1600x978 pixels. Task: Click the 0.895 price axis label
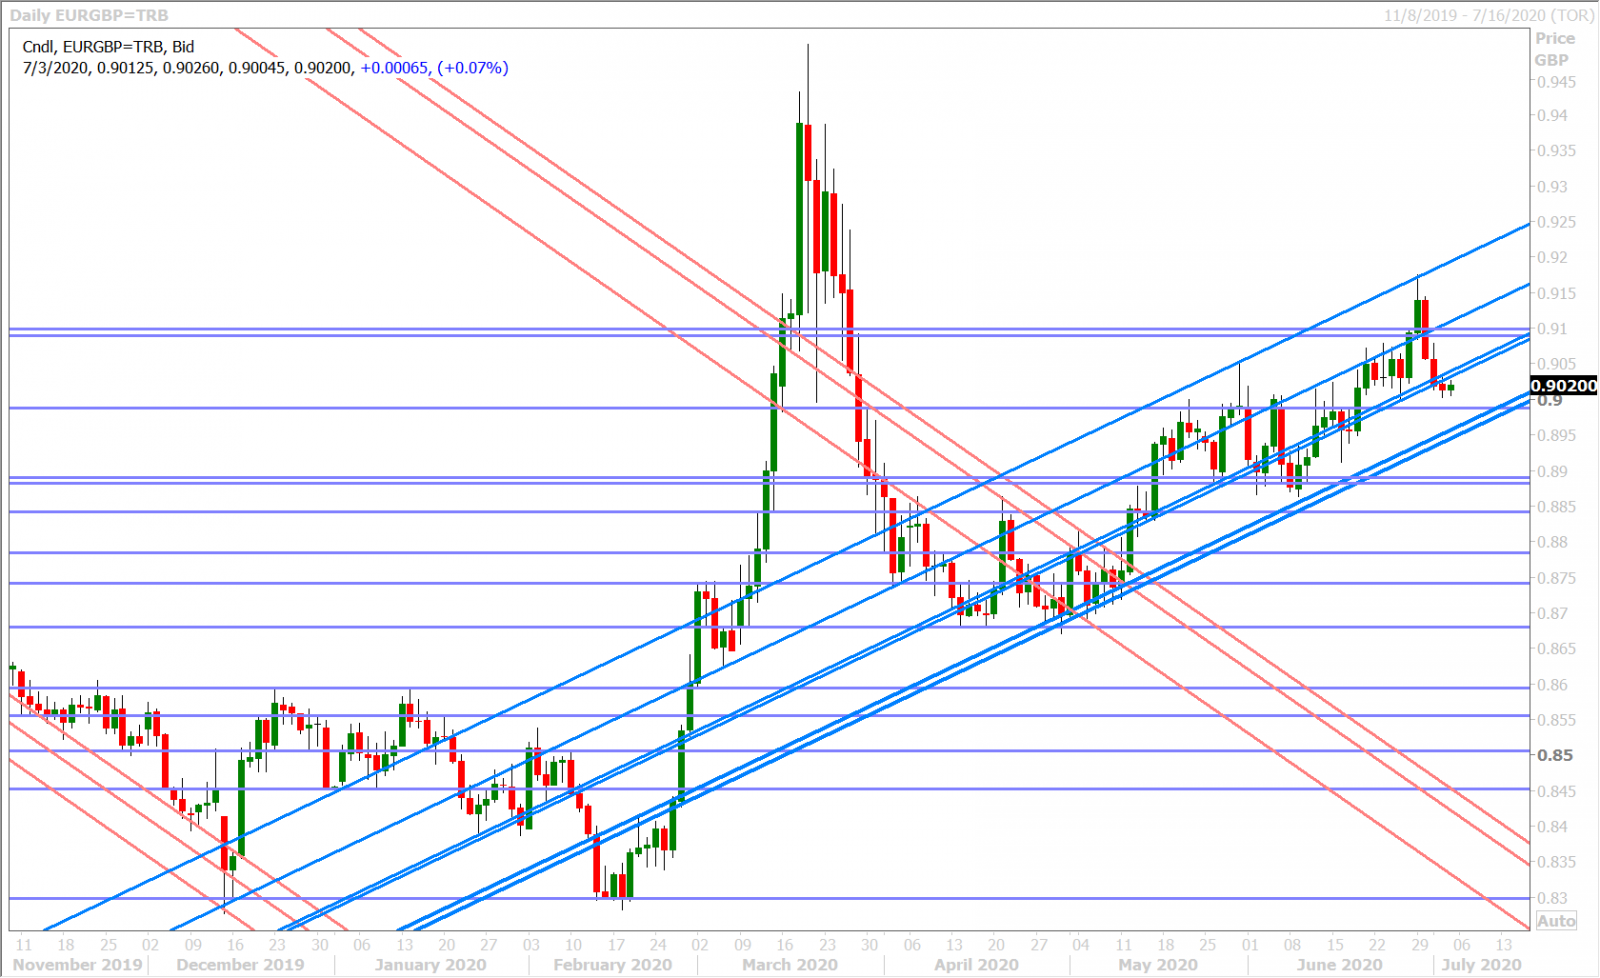tap(1556, 436)
